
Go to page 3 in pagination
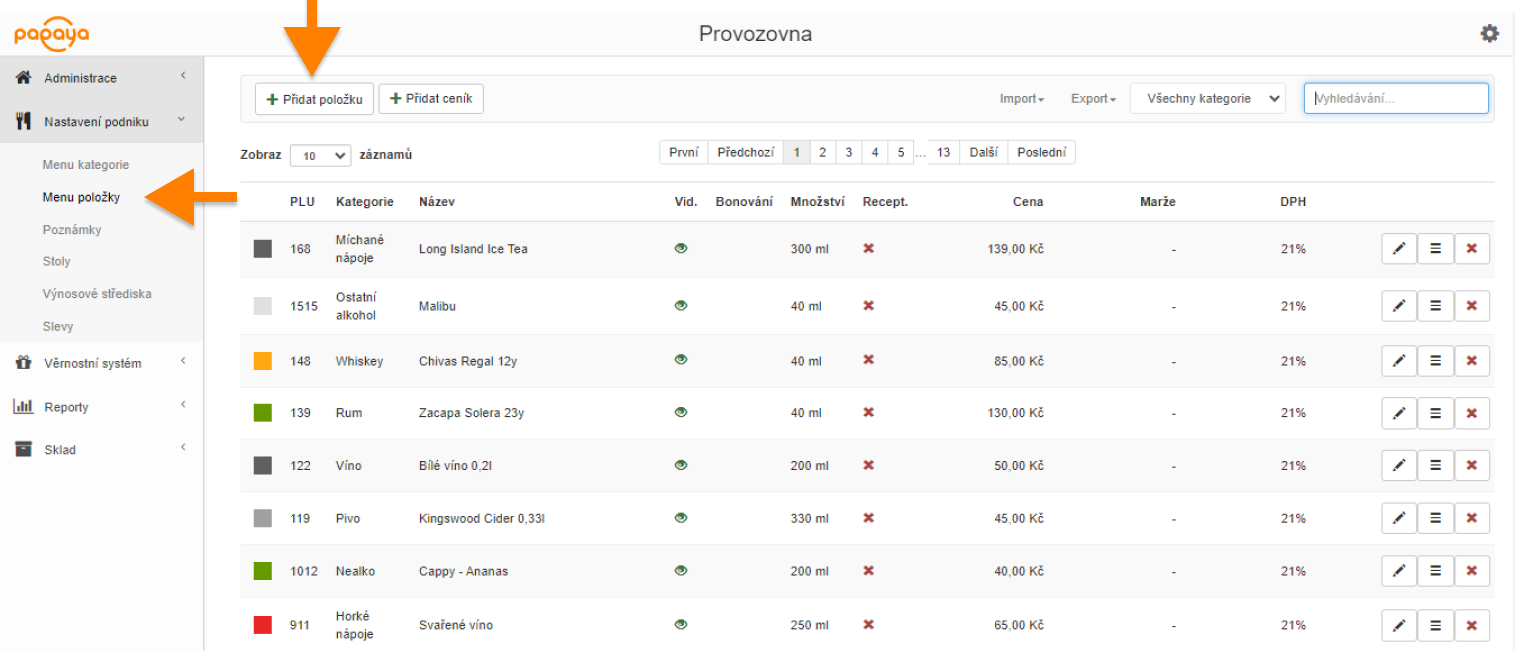tap(848, 153)
